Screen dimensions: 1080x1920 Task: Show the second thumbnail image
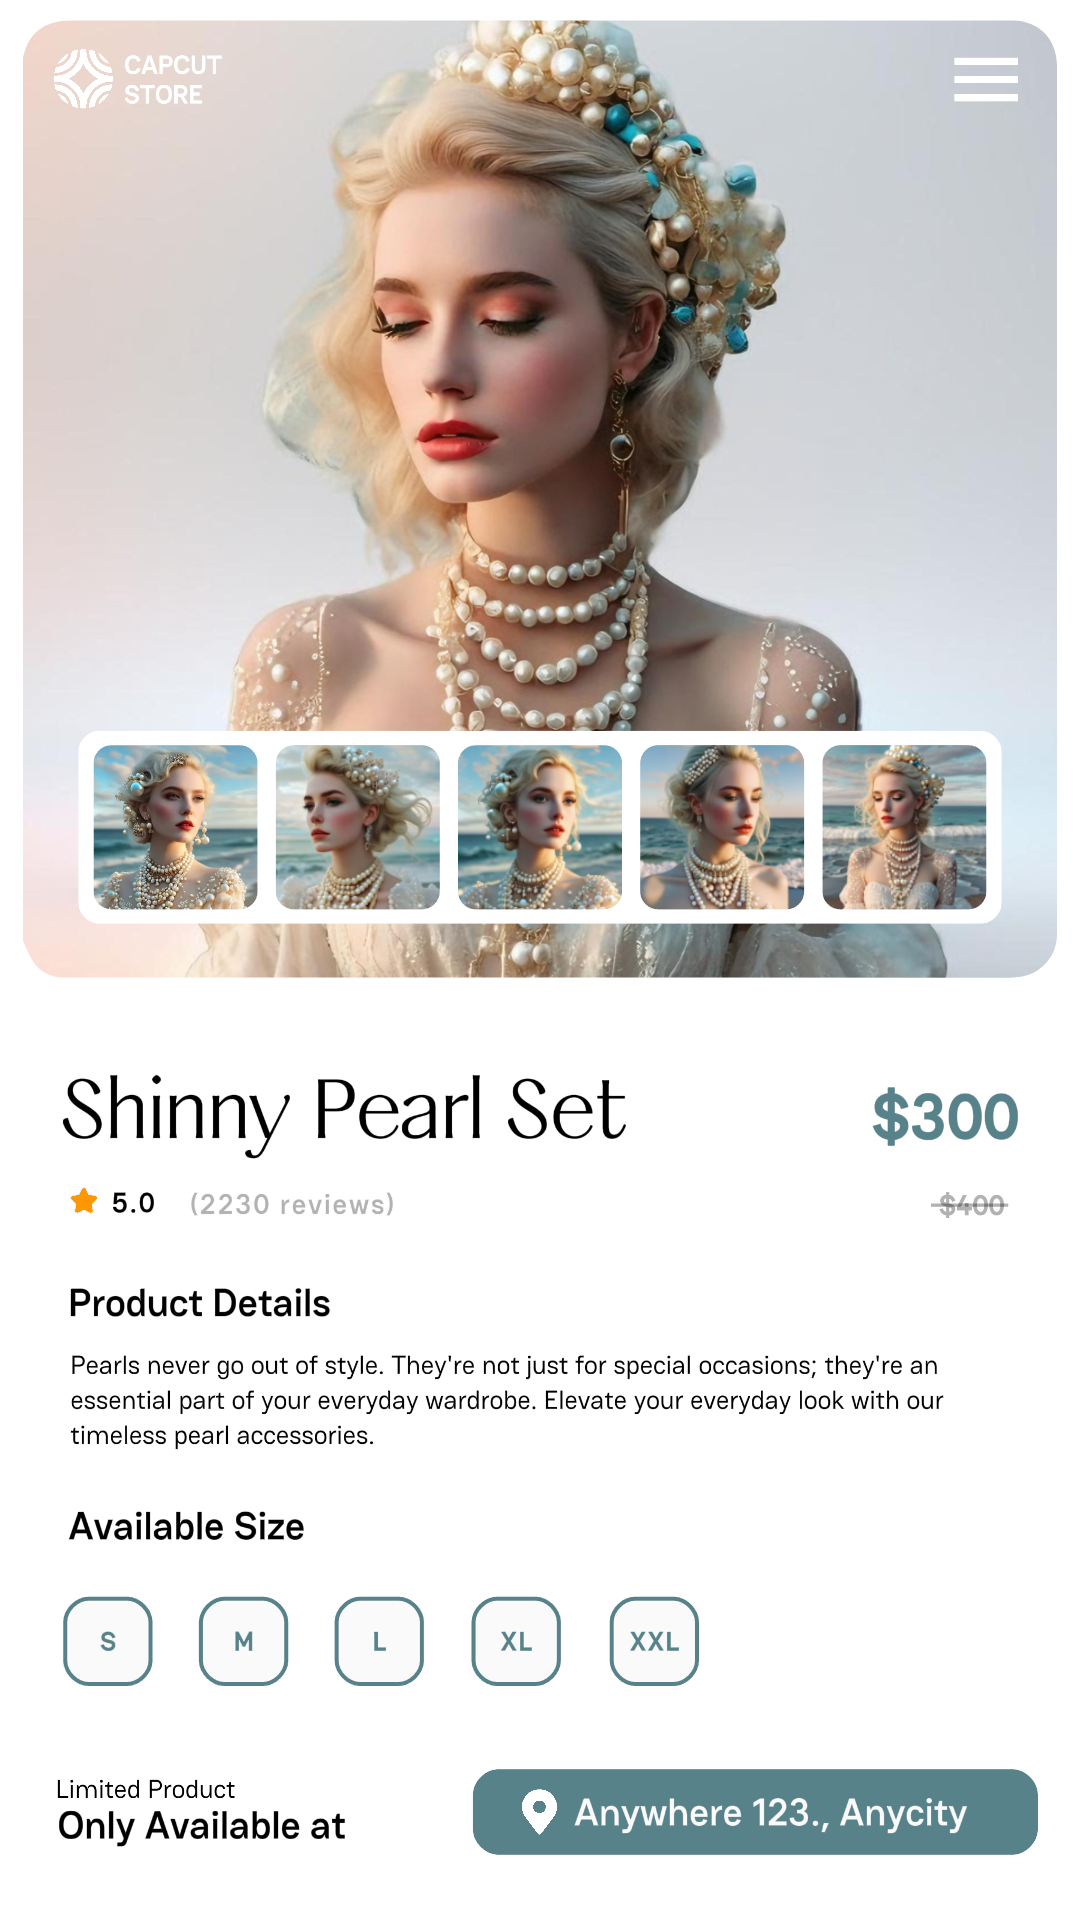pos(357,827)
